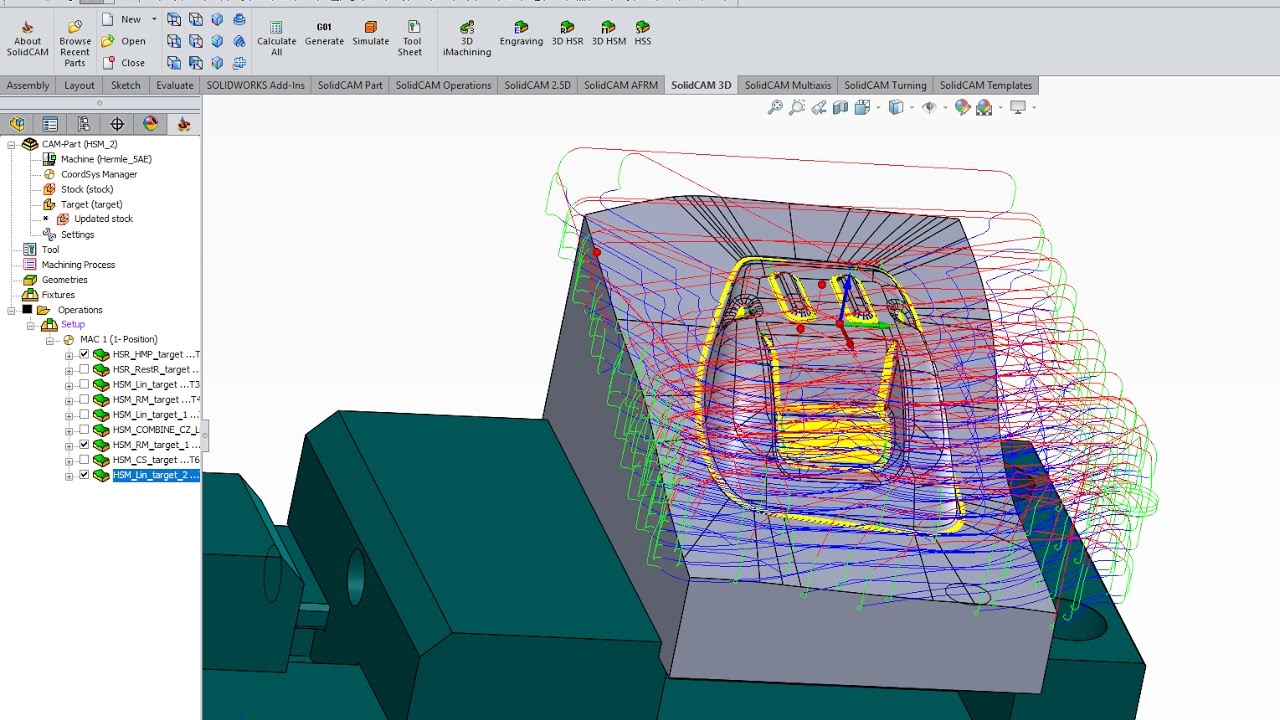Click Browse Recent Parts
Screen dimensions: 1280x720
pos(75,43)
